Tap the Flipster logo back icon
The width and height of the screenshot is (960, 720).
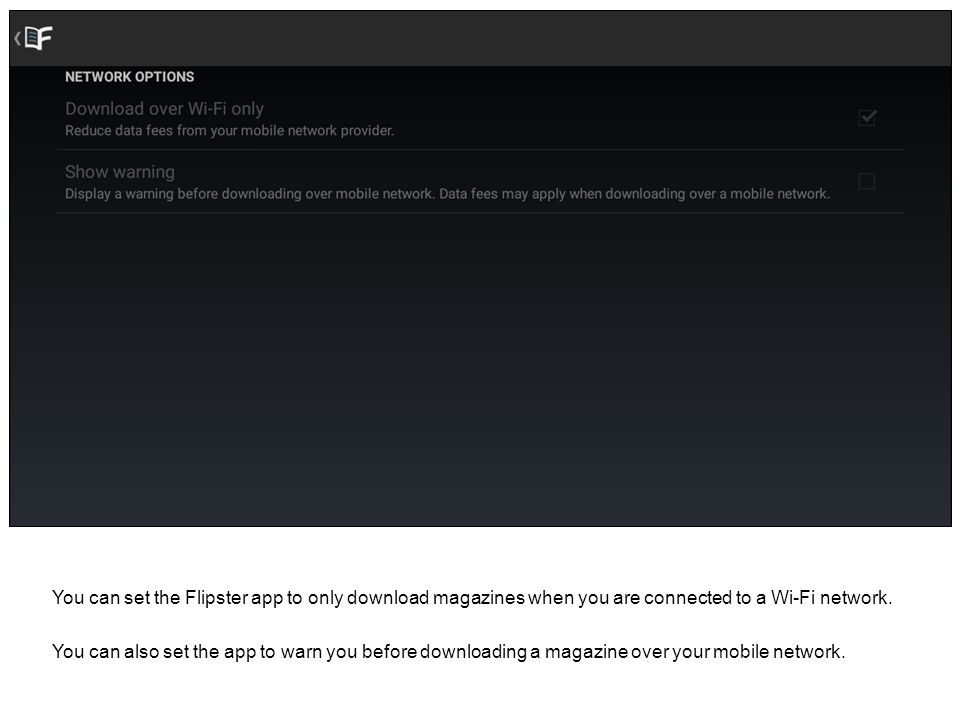pyautogui.click(x=34, y=39)
